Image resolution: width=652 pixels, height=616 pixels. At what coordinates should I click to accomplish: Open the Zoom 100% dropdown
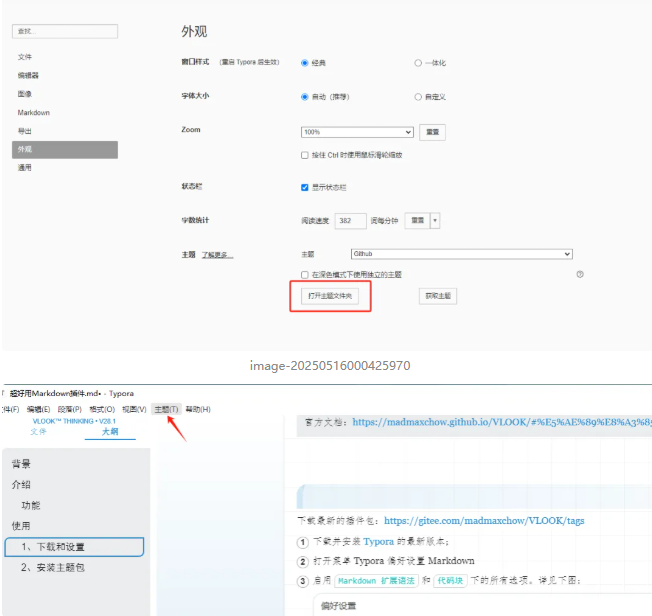(357, 132)
